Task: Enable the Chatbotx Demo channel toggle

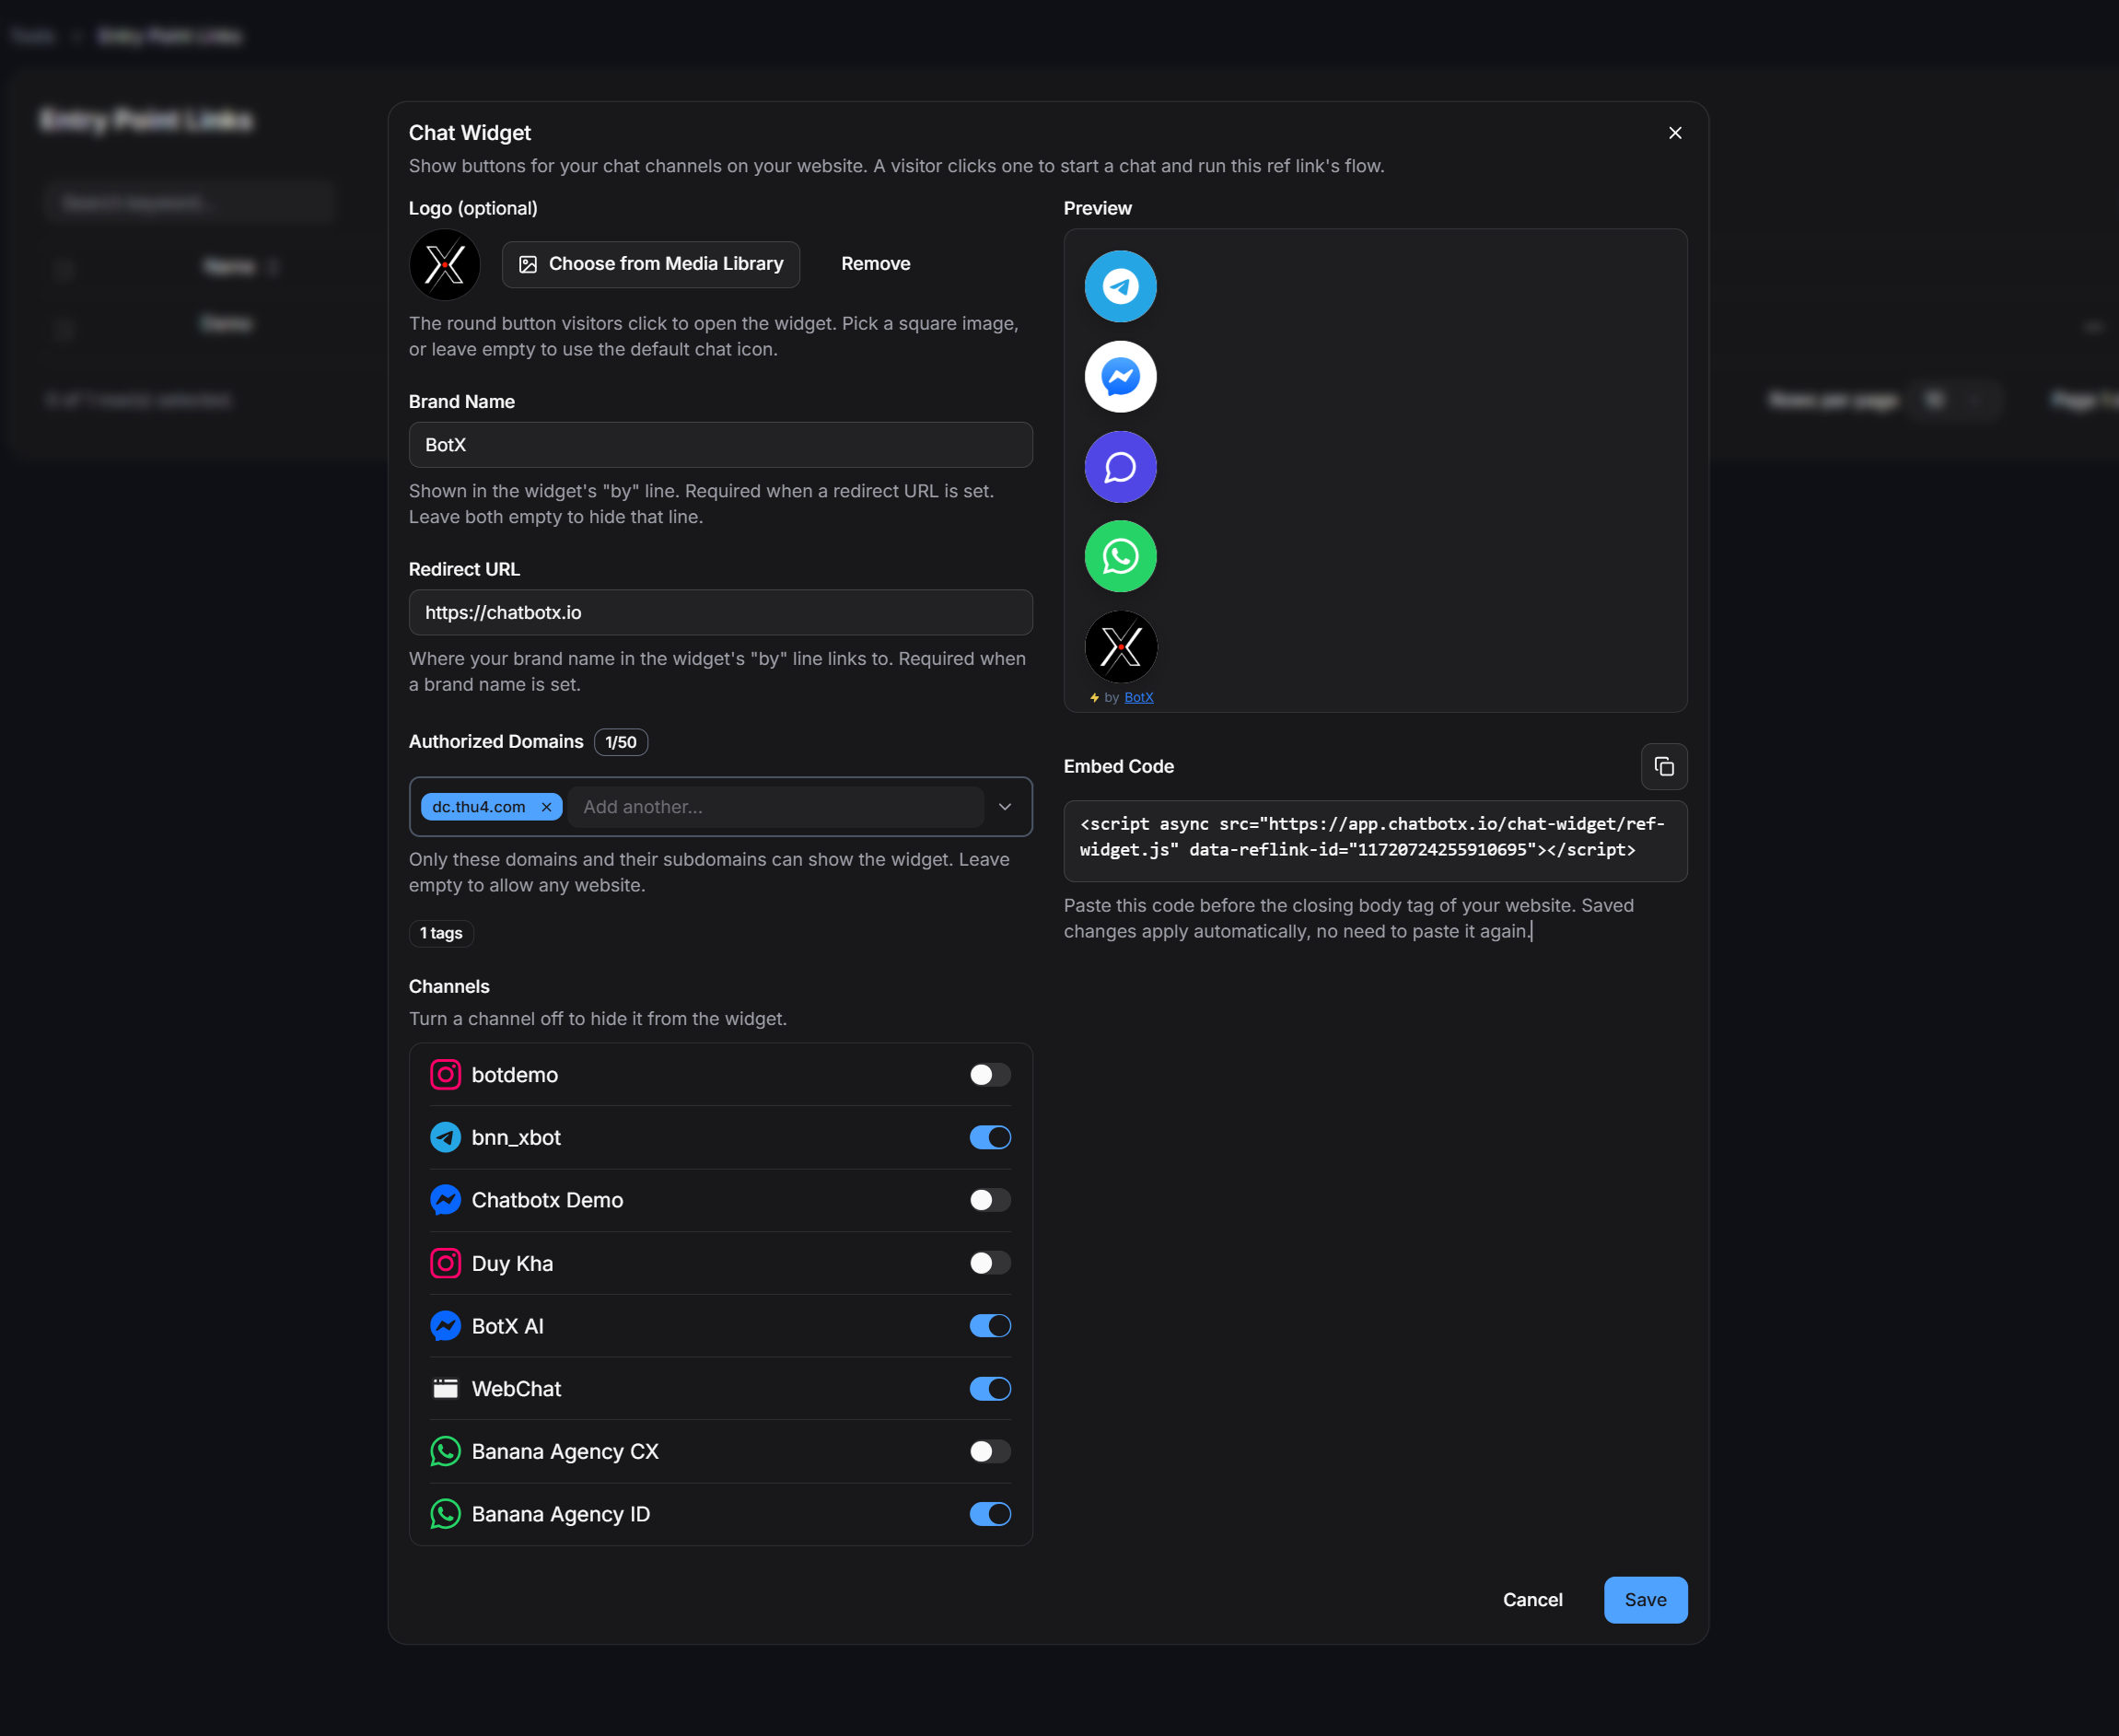Action: click(990, 1200)
